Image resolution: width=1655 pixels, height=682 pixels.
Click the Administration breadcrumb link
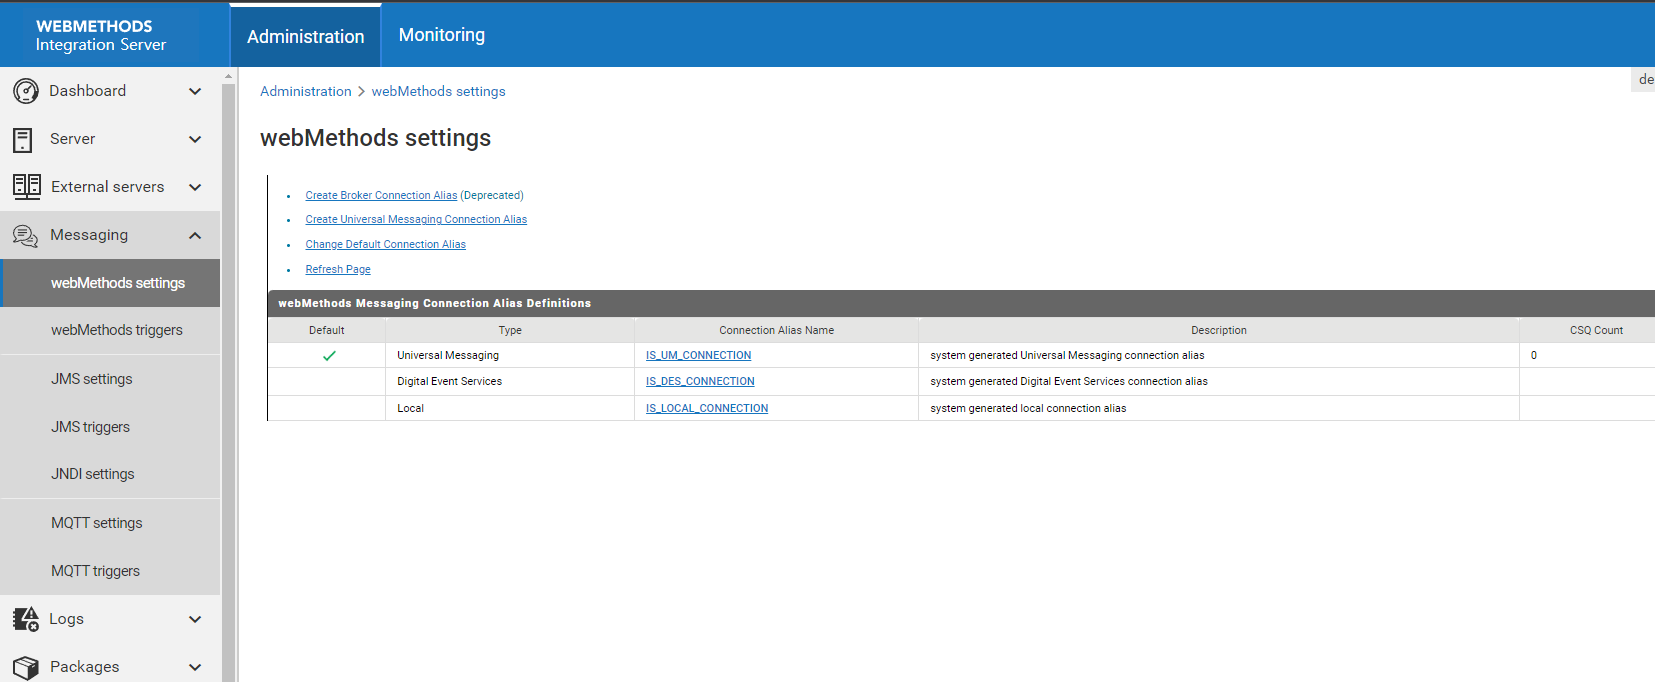click(x=306, y=91)
